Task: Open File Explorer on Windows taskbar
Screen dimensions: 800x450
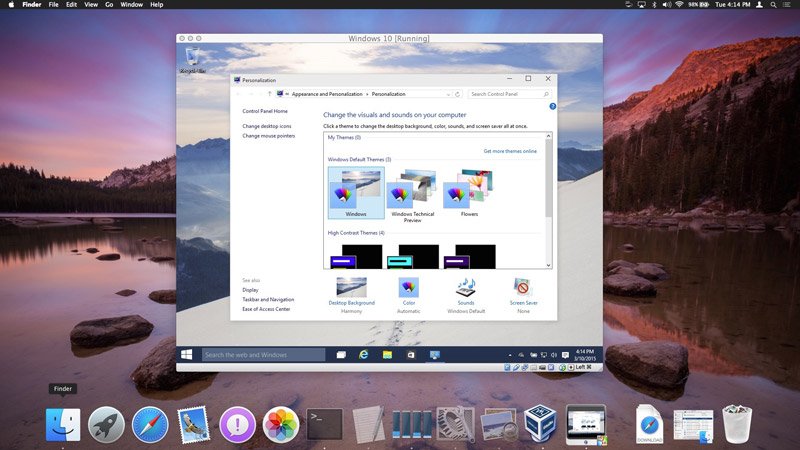Action: pyautogui.click(x=387, y=355)
